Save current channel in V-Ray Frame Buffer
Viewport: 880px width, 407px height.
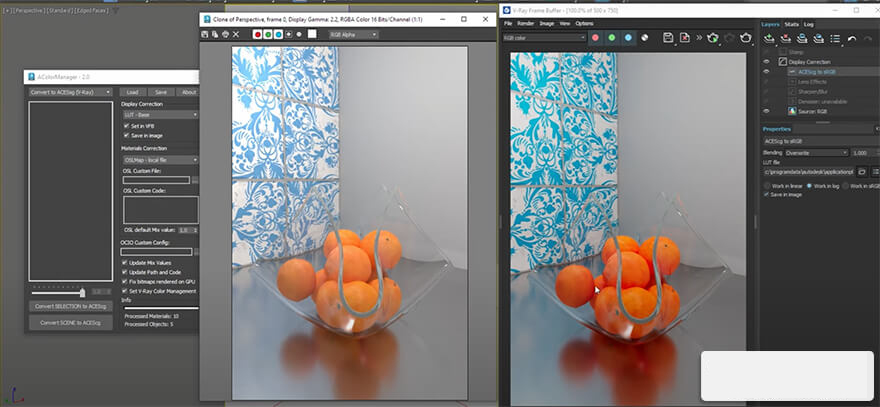[668, 38]
